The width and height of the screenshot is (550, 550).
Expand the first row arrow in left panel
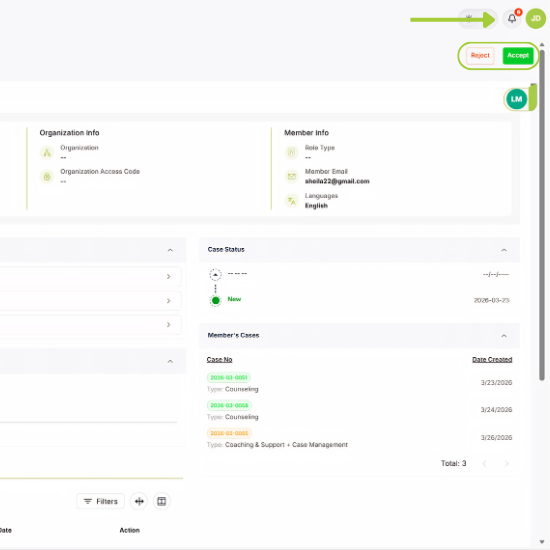click(169, 277)
